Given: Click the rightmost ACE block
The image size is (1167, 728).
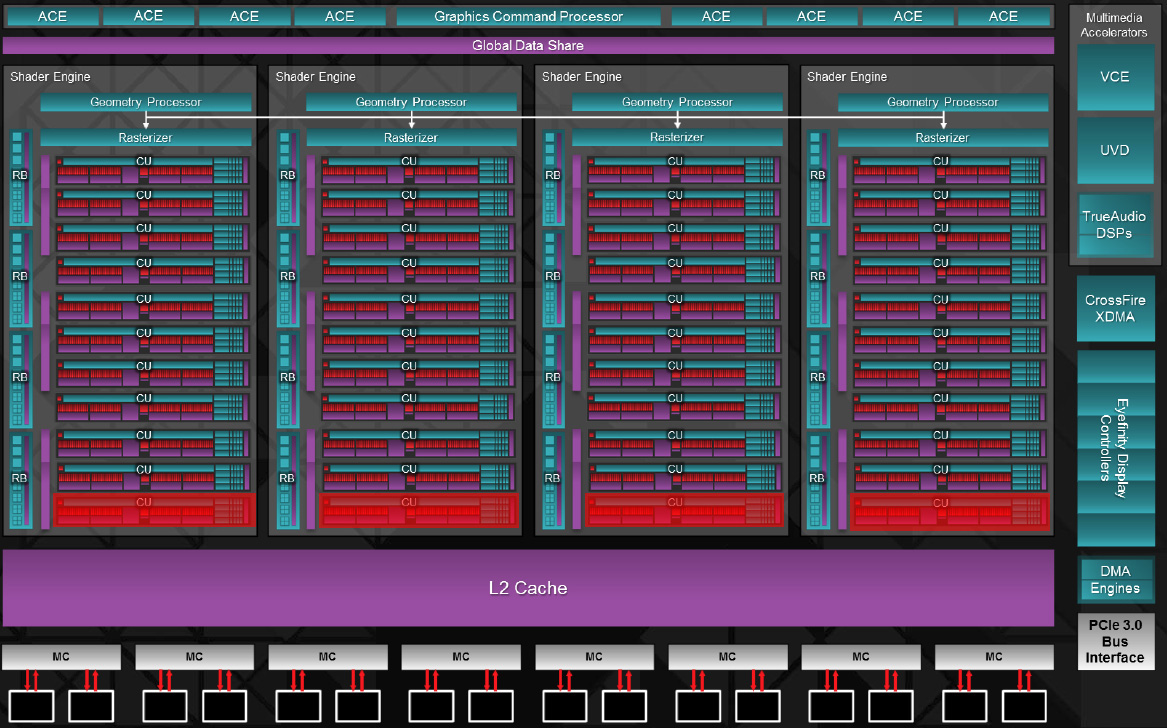Looking at the screenshot, I should coord(1003,16).
